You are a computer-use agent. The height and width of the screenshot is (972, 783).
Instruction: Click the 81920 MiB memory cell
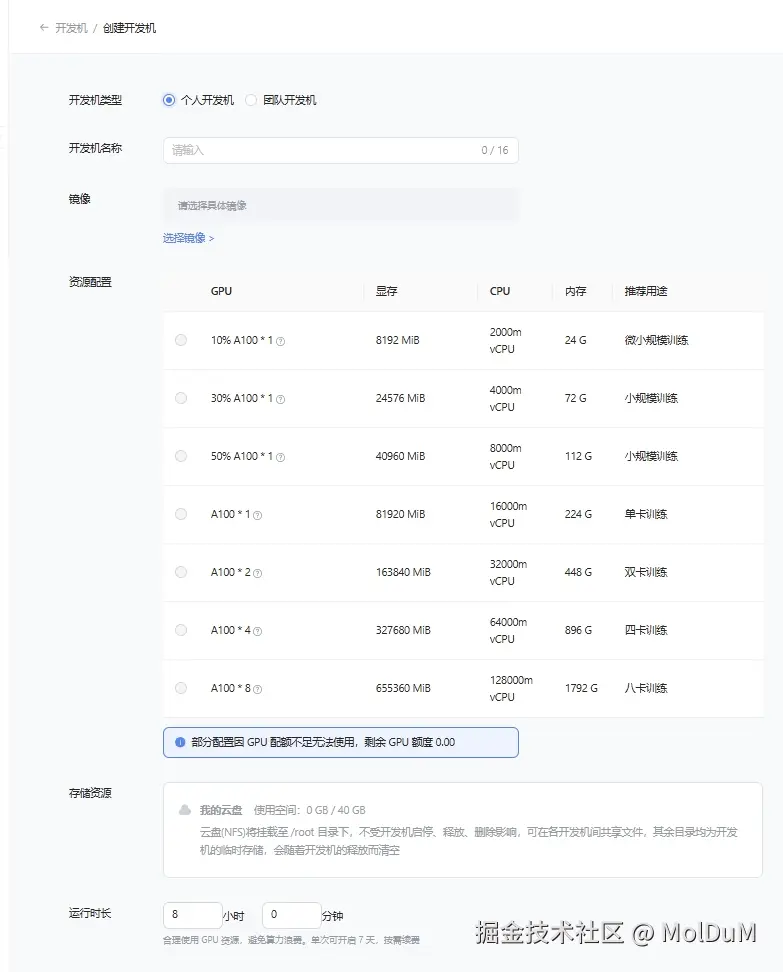click(x=400, y=514)
